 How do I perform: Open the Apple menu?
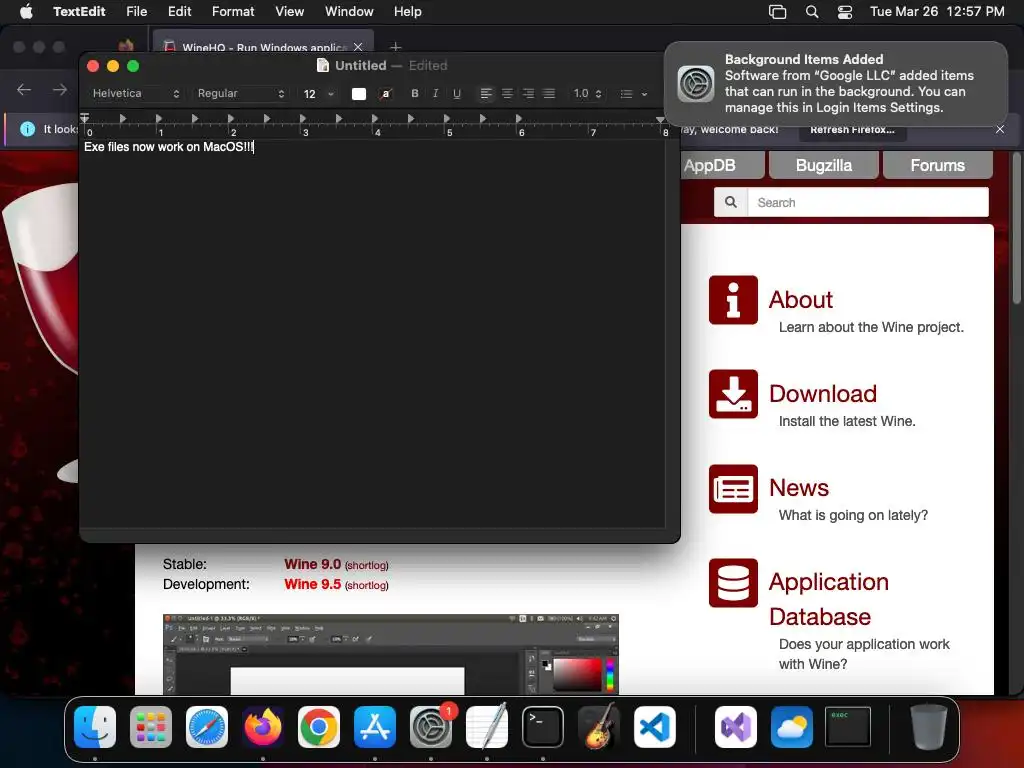click(26, 11)
